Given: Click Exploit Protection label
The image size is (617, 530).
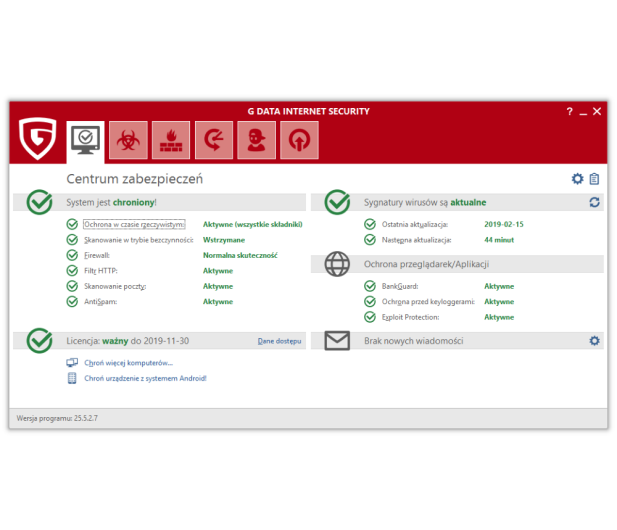Looking at the screenshot, I should [x=410, y=317].
